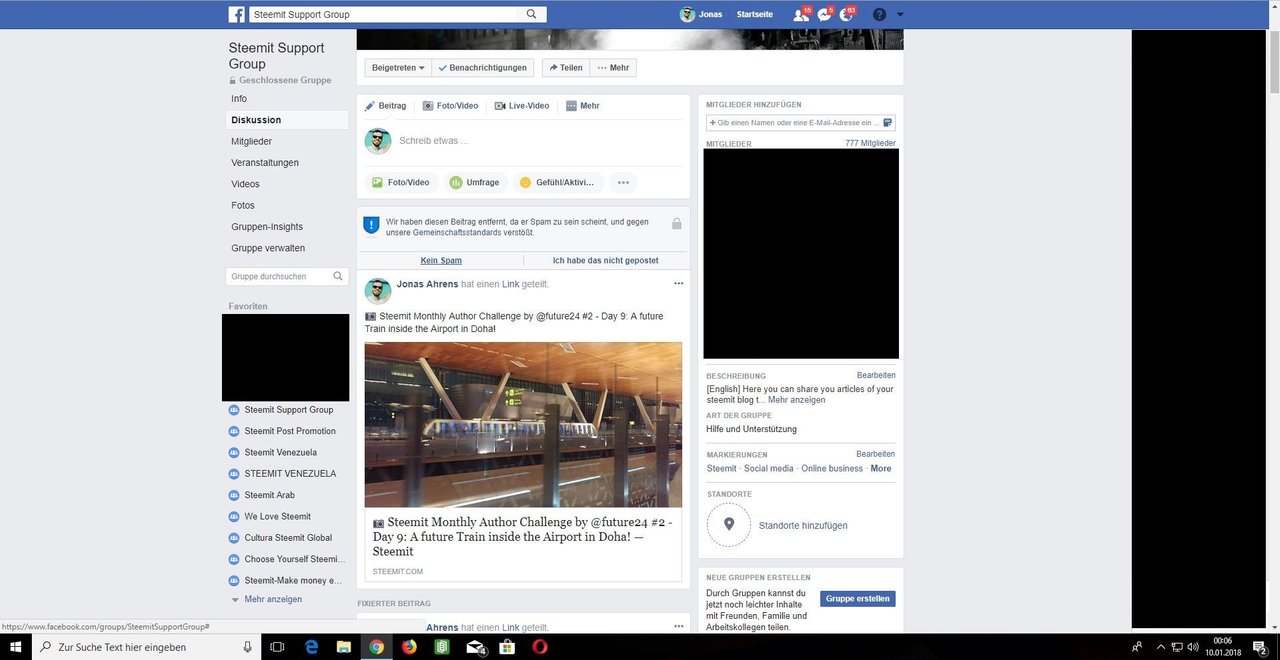1280x660 pixels.
Task: Click the composer profile picture
Action: 378,141
